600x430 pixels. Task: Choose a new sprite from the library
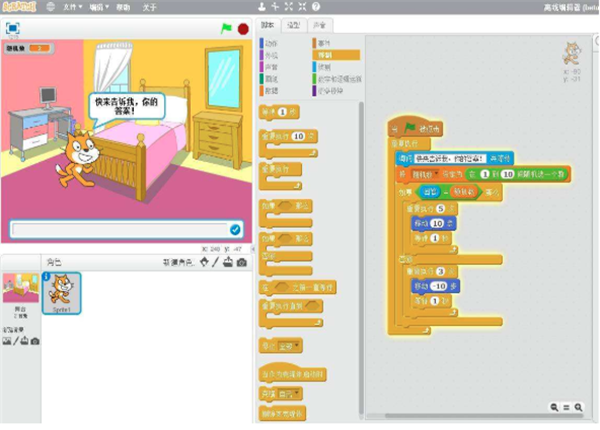click(x=204, y=262)
